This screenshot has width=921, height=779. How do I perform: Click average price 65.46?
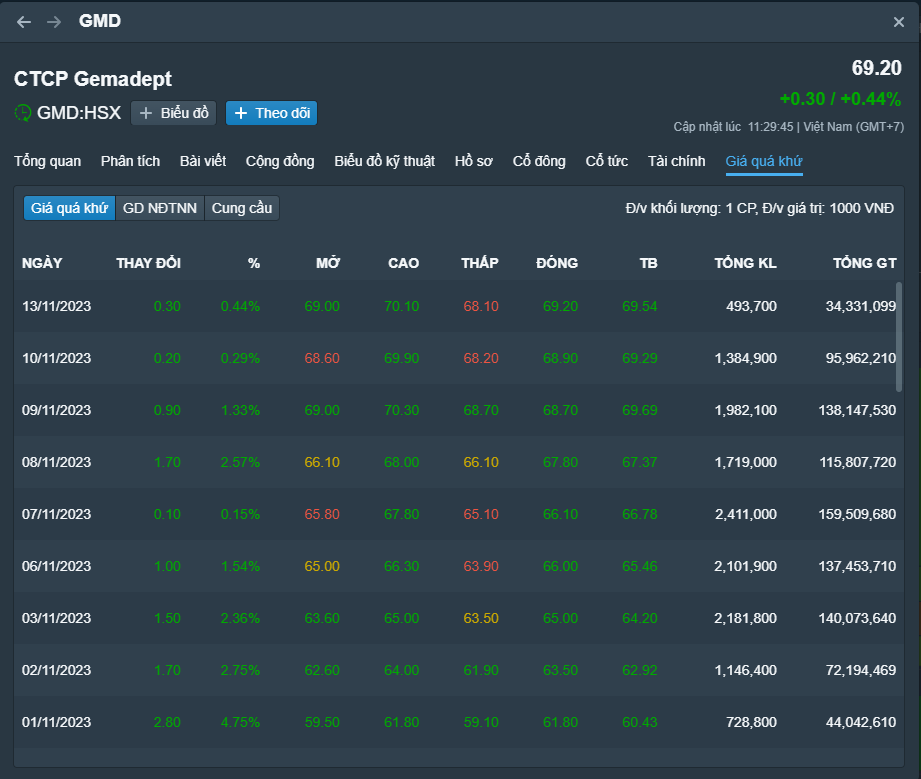(640, 566)
